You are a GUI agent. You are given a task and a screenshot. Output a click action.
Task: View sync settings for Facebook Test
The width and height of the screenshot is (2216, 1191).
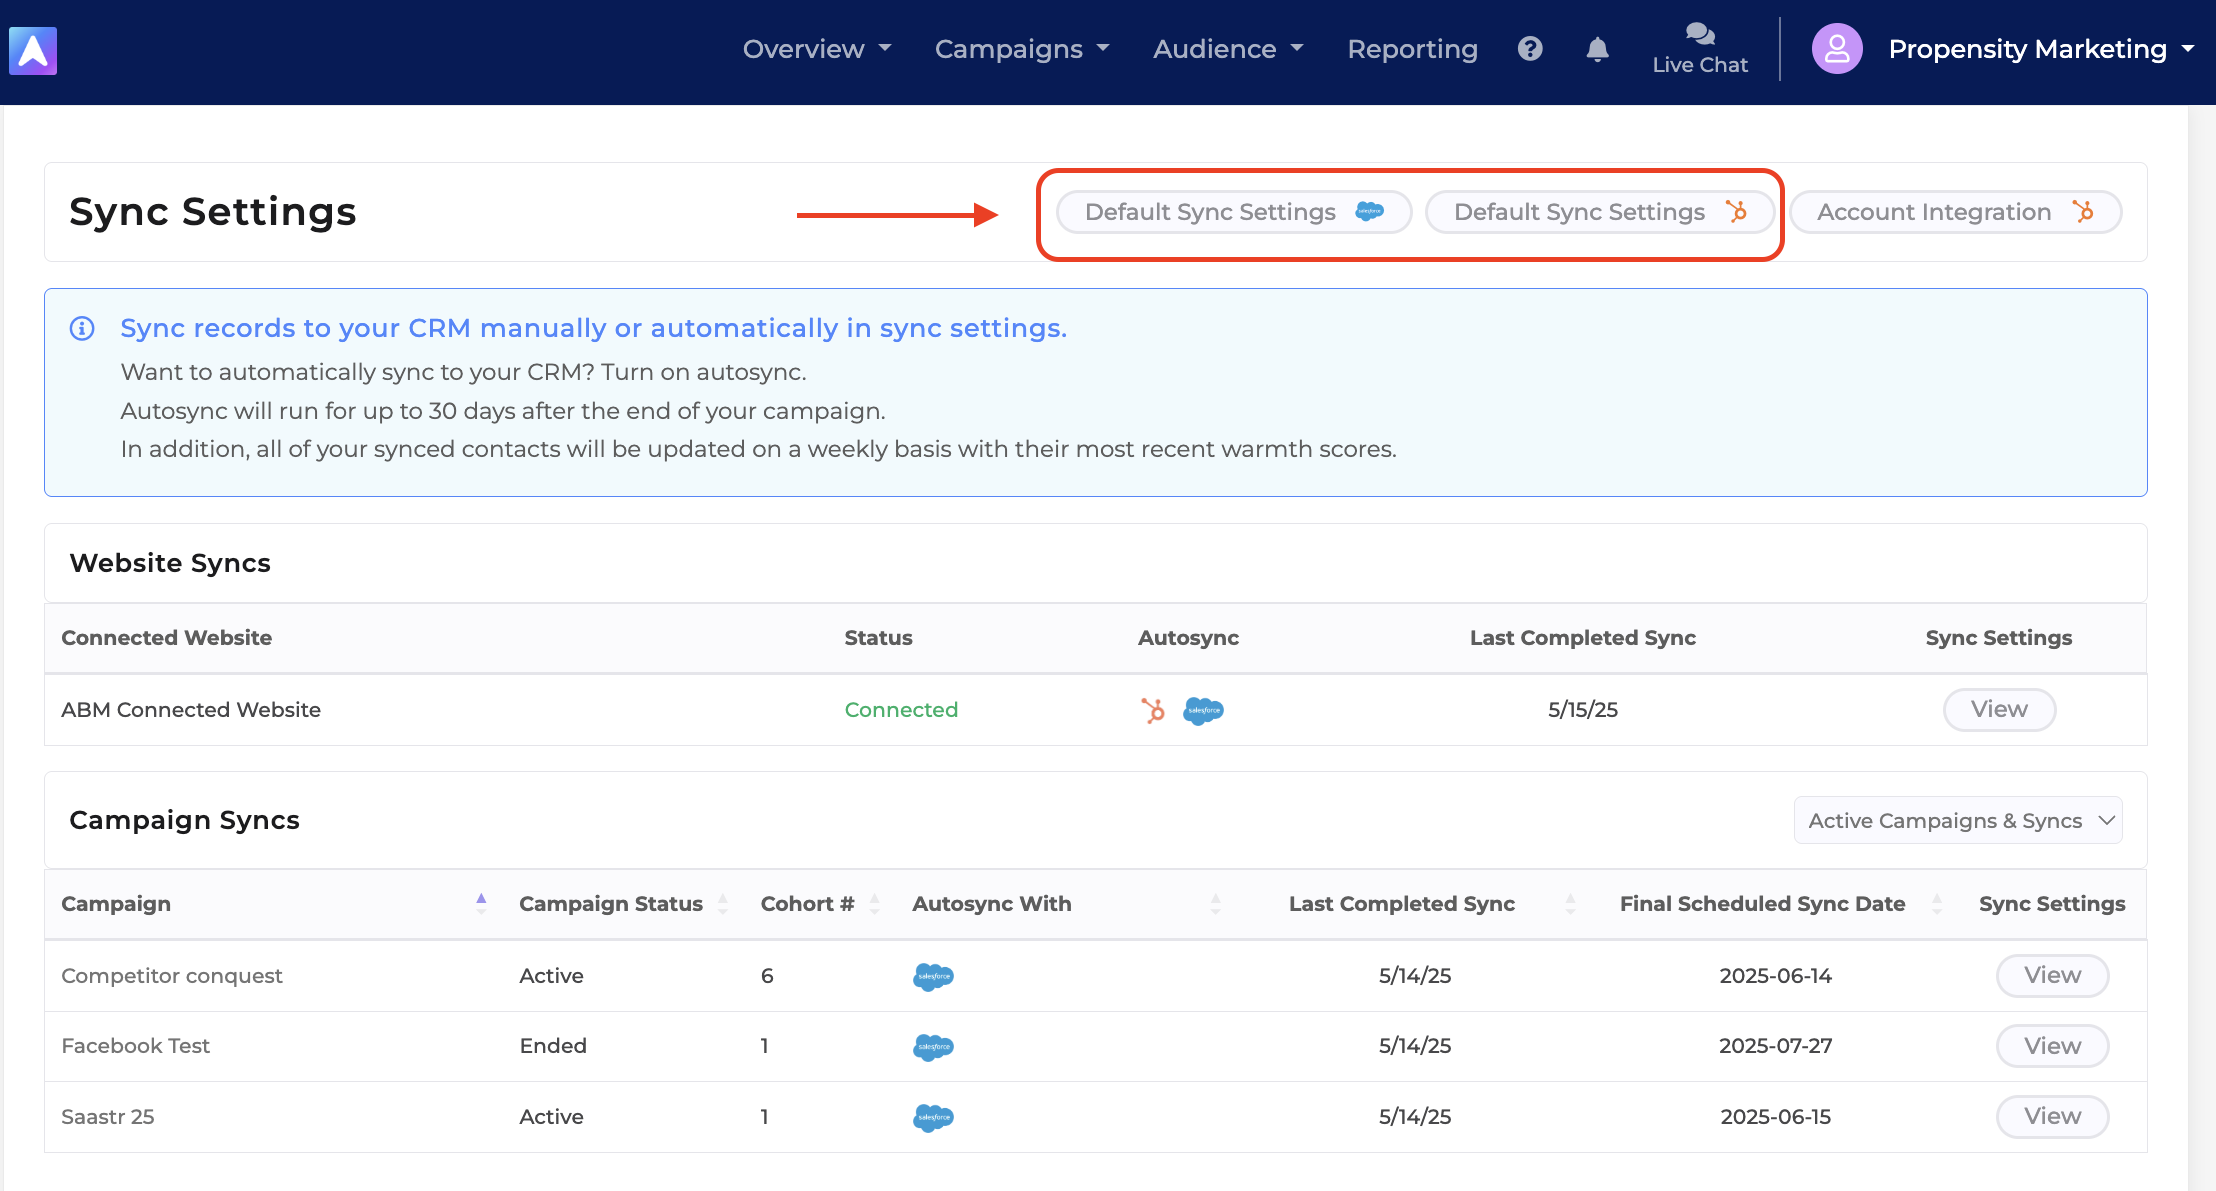(x=2052, y=1046)
